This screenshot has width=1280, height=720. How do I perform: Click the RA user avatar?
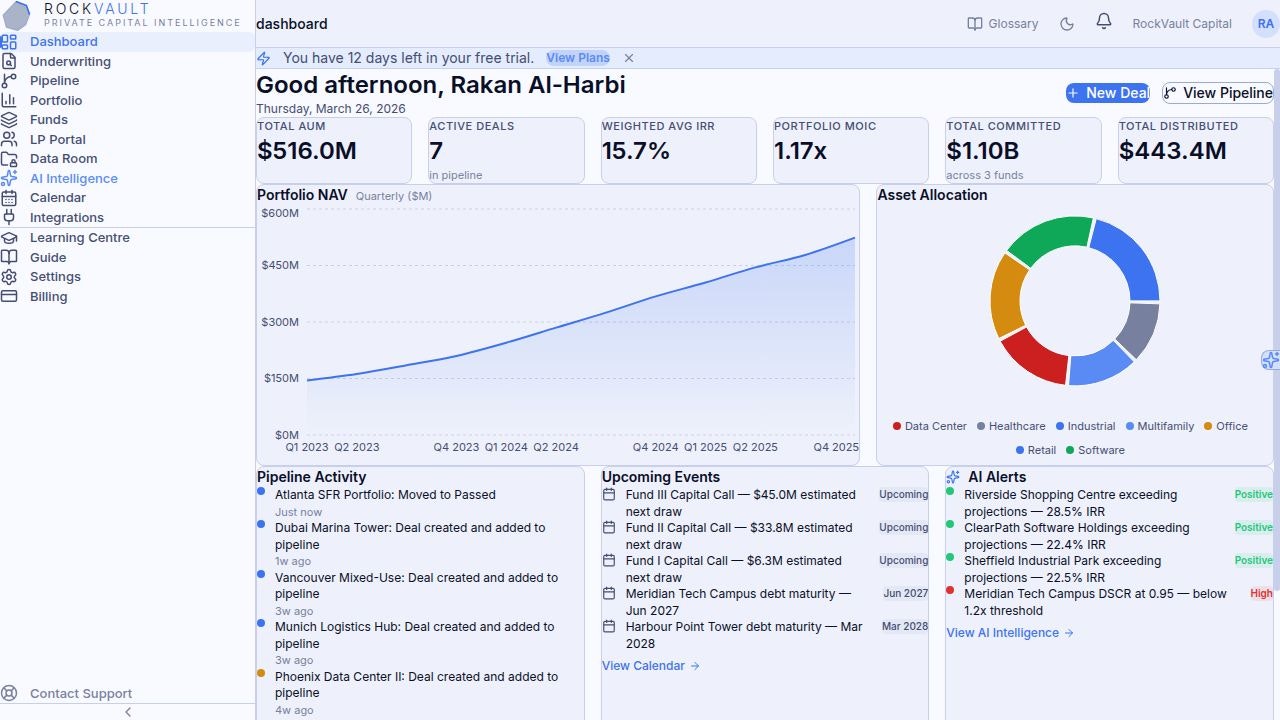pos(1265,24)
